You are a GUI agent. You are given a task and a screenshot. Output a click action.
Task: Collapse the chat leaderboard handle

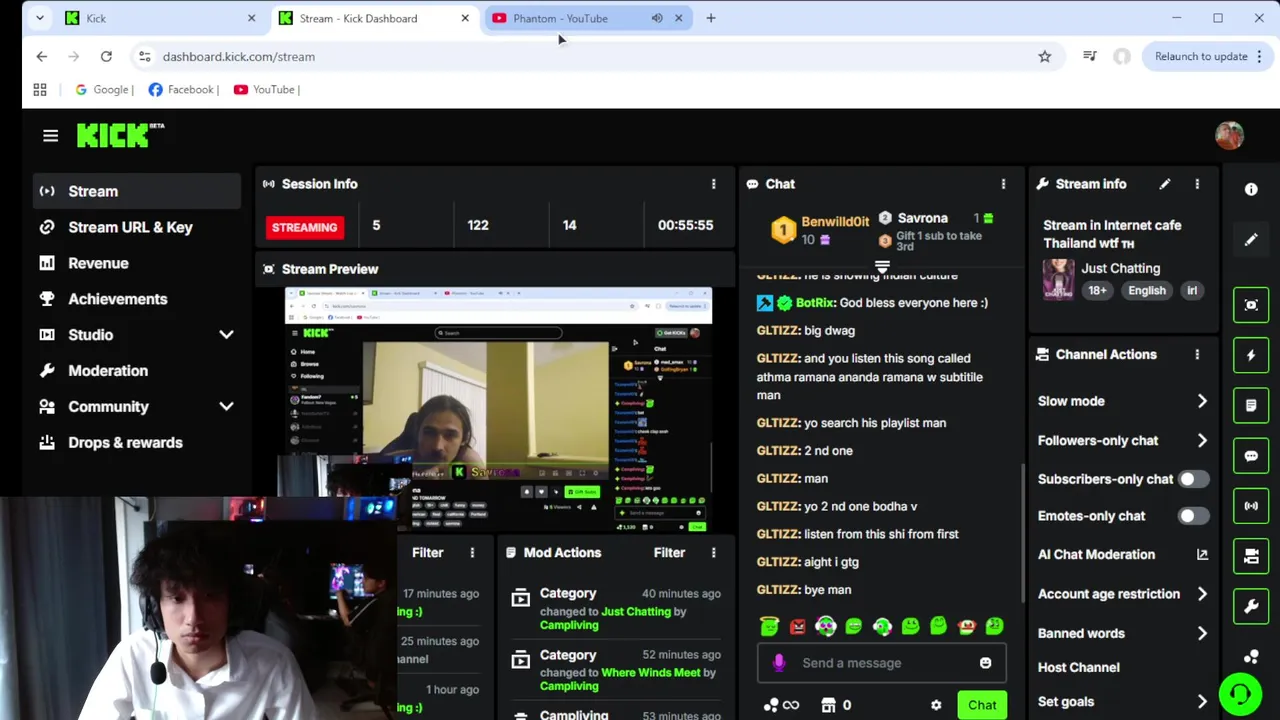click(882, 268)
